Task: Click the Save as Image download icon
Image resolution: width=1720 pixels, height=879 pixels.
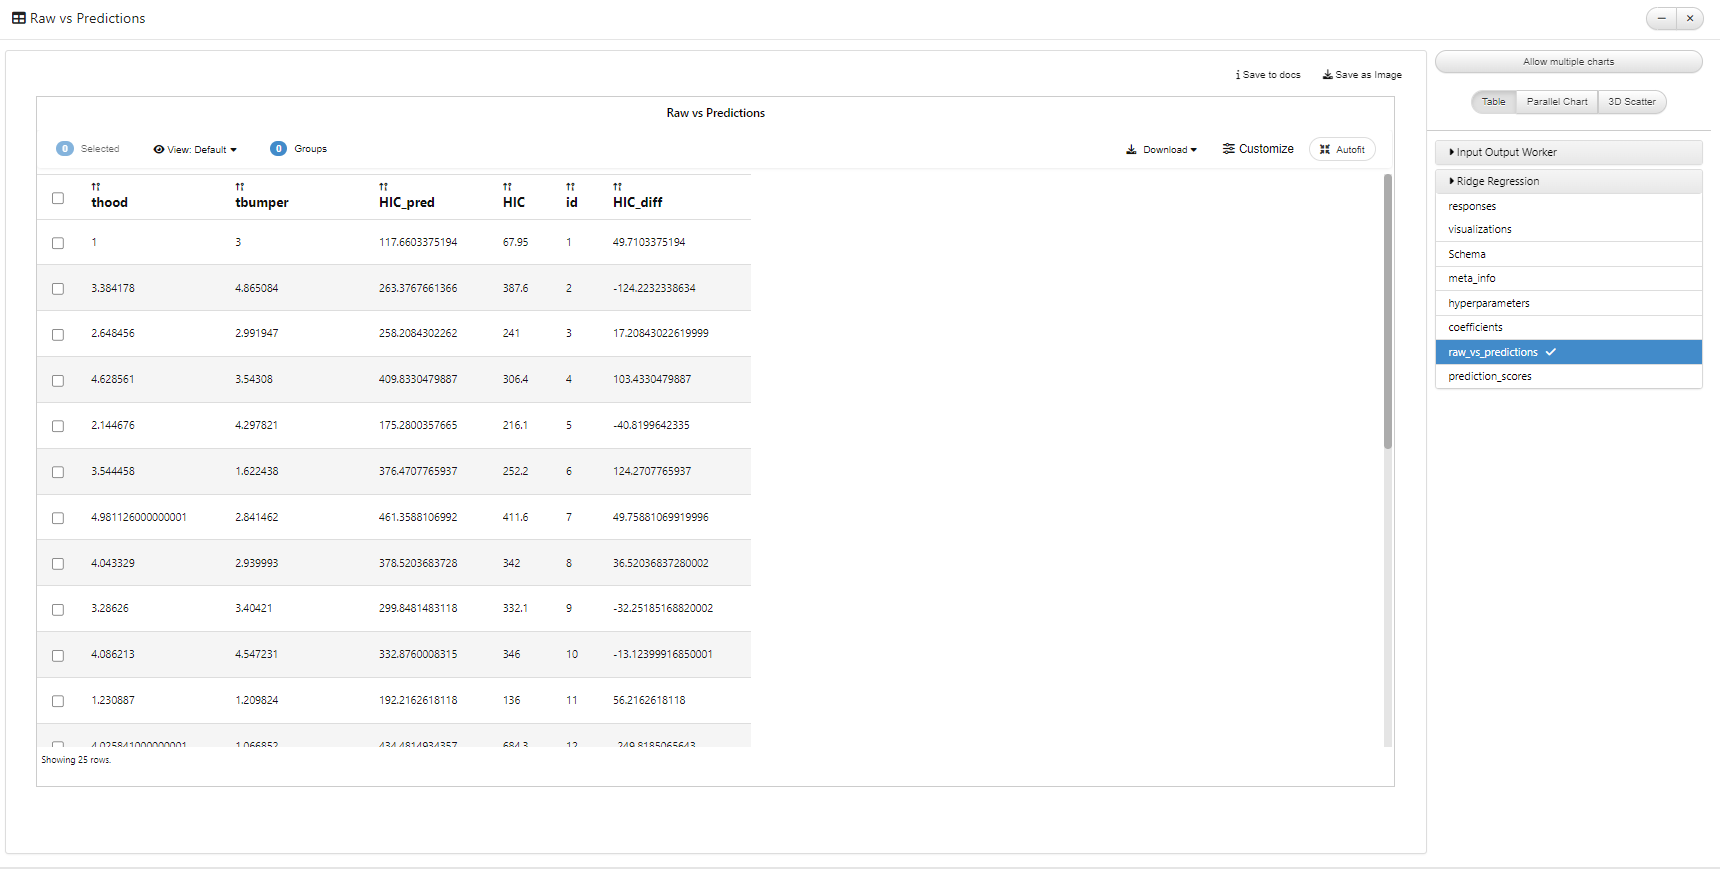Action: point(1327,75)
